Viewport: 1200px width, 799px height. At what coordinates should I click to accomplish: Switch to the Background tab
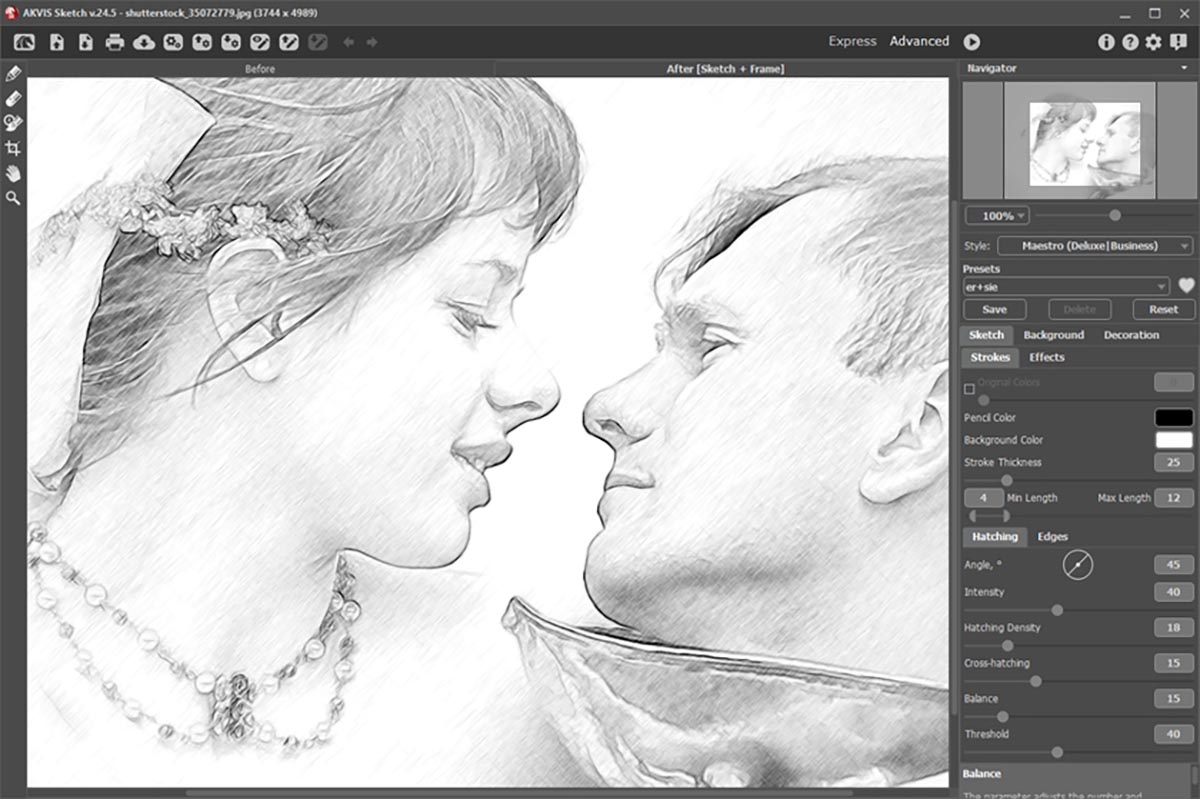coord(1053,335)
